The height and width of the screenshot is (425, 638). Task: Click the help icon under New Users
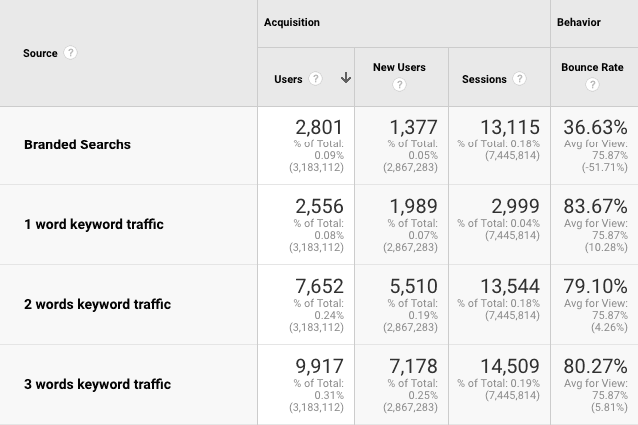399,85
